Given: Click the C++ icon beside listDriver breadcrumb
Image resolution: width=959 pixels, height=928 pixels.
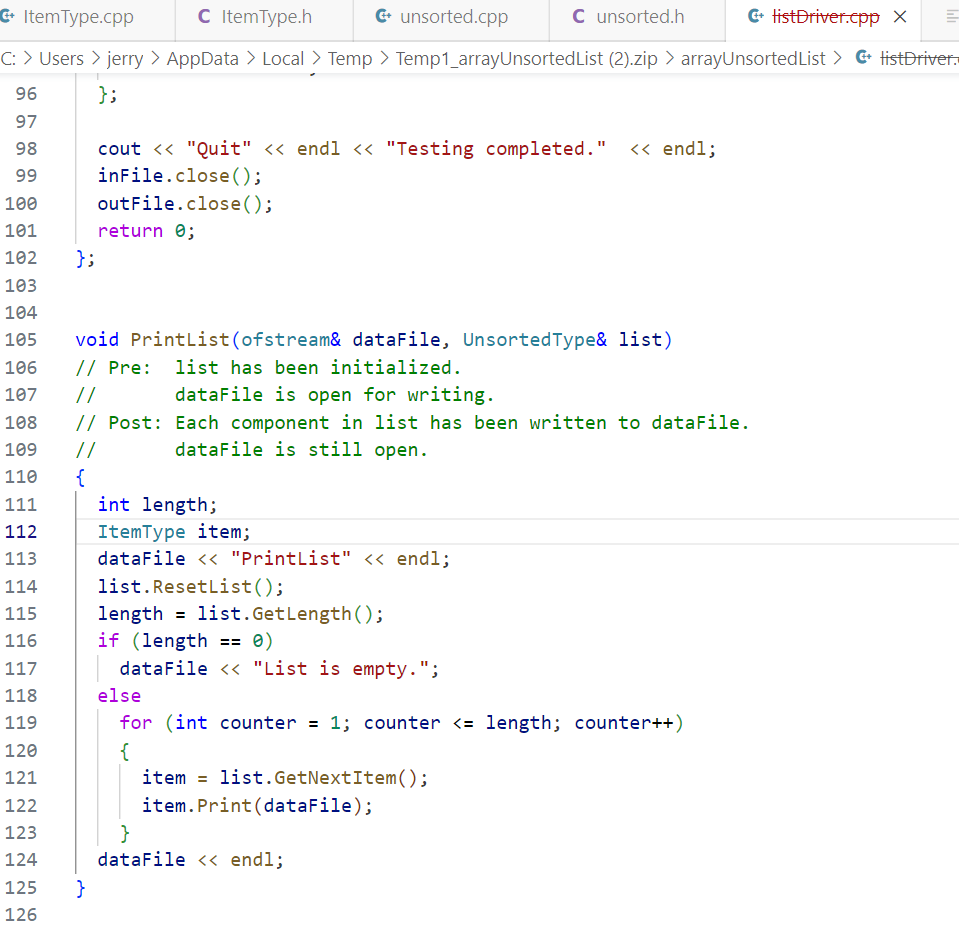Looking at the screenshot, I should [x=862, y=58].
